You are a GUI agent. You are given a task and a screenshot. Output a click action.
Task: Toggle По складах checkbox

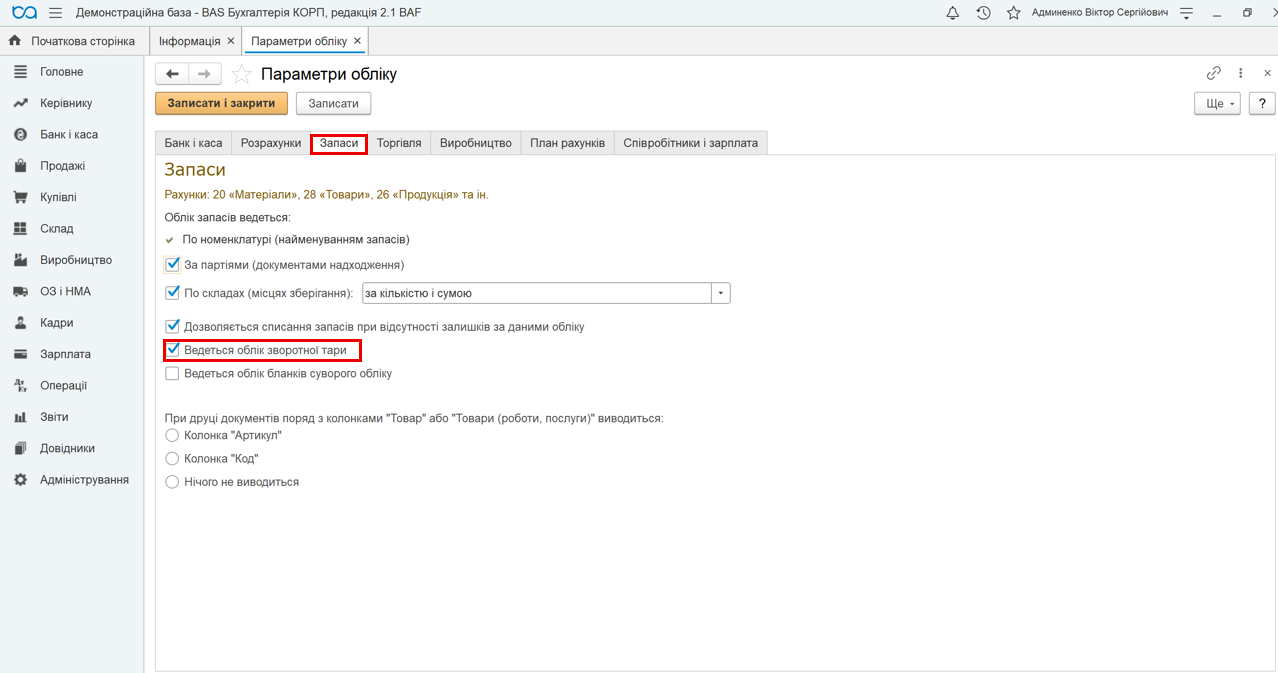[x=172, y=293]
